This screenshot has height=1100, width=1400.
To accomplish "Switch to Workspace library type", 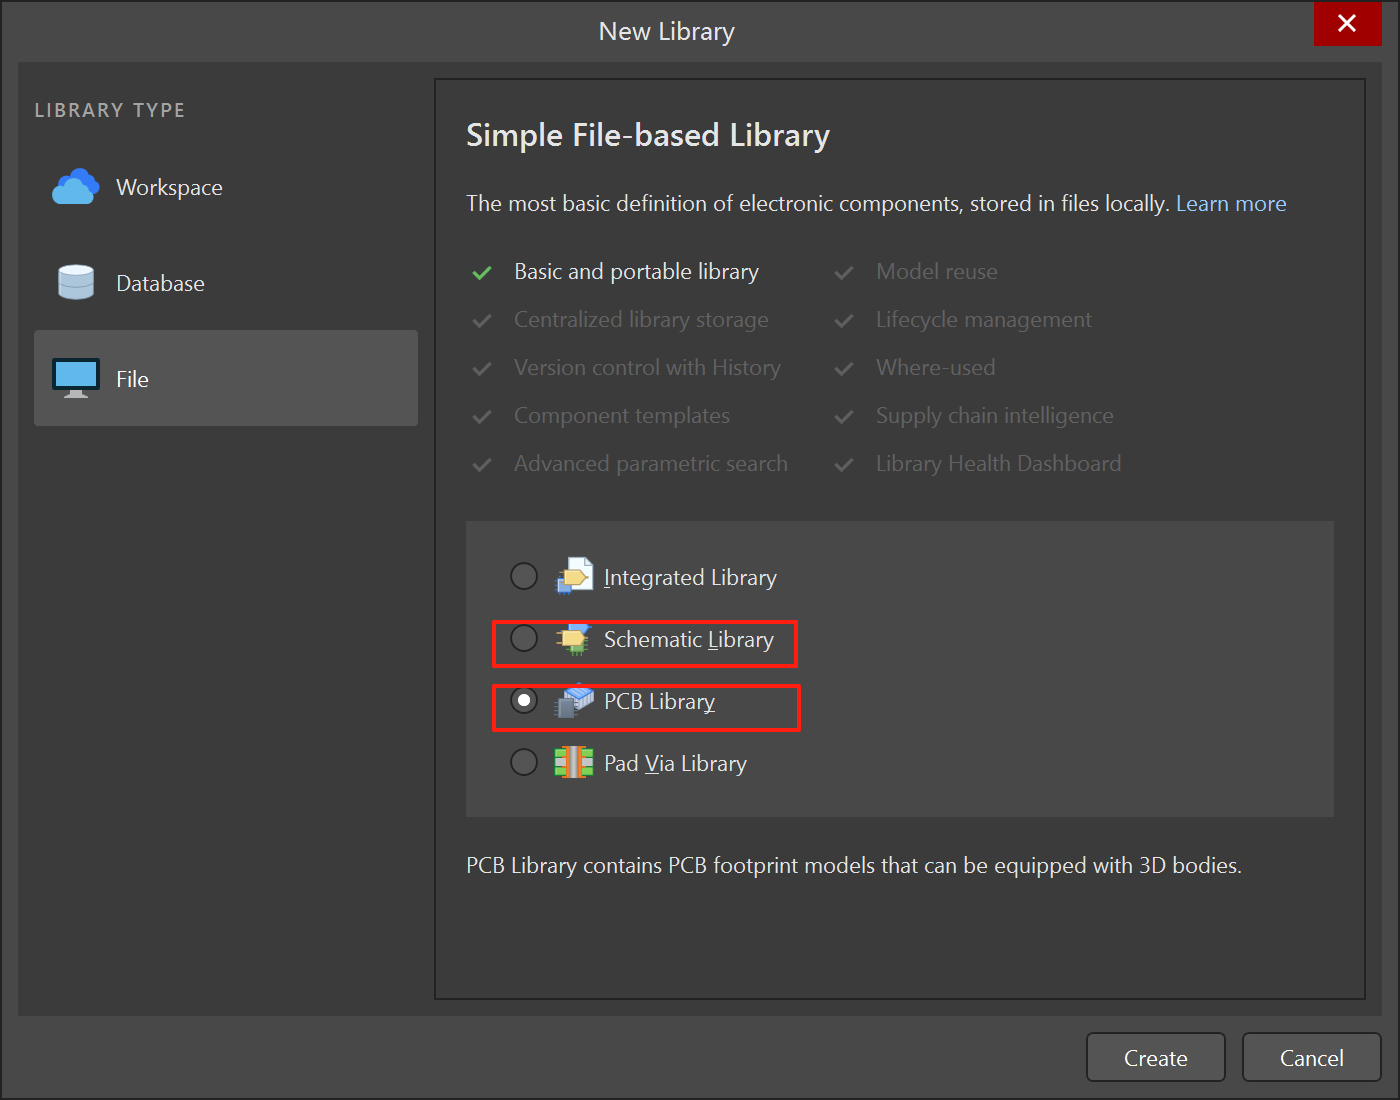I will click(x=226, y=187).
